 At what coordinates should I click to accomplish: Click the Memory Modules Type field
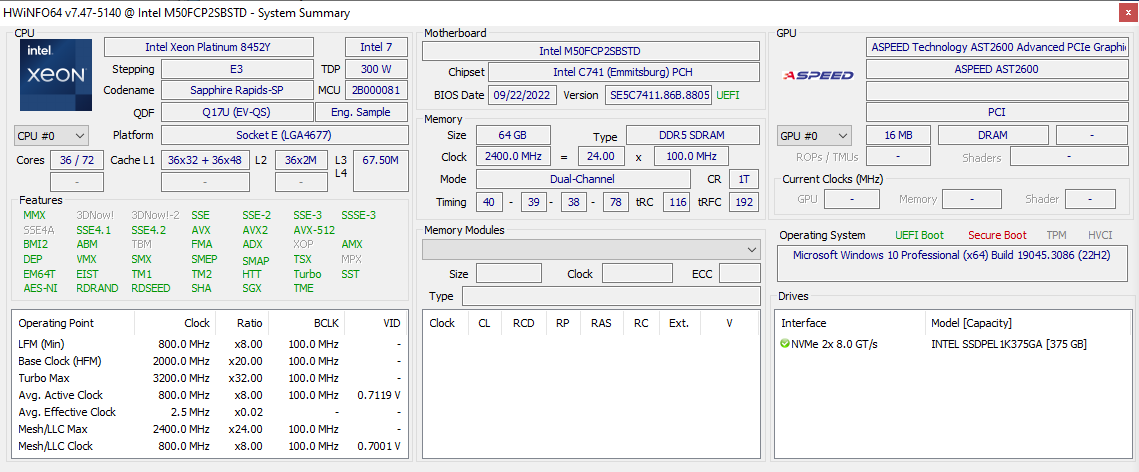612,296
